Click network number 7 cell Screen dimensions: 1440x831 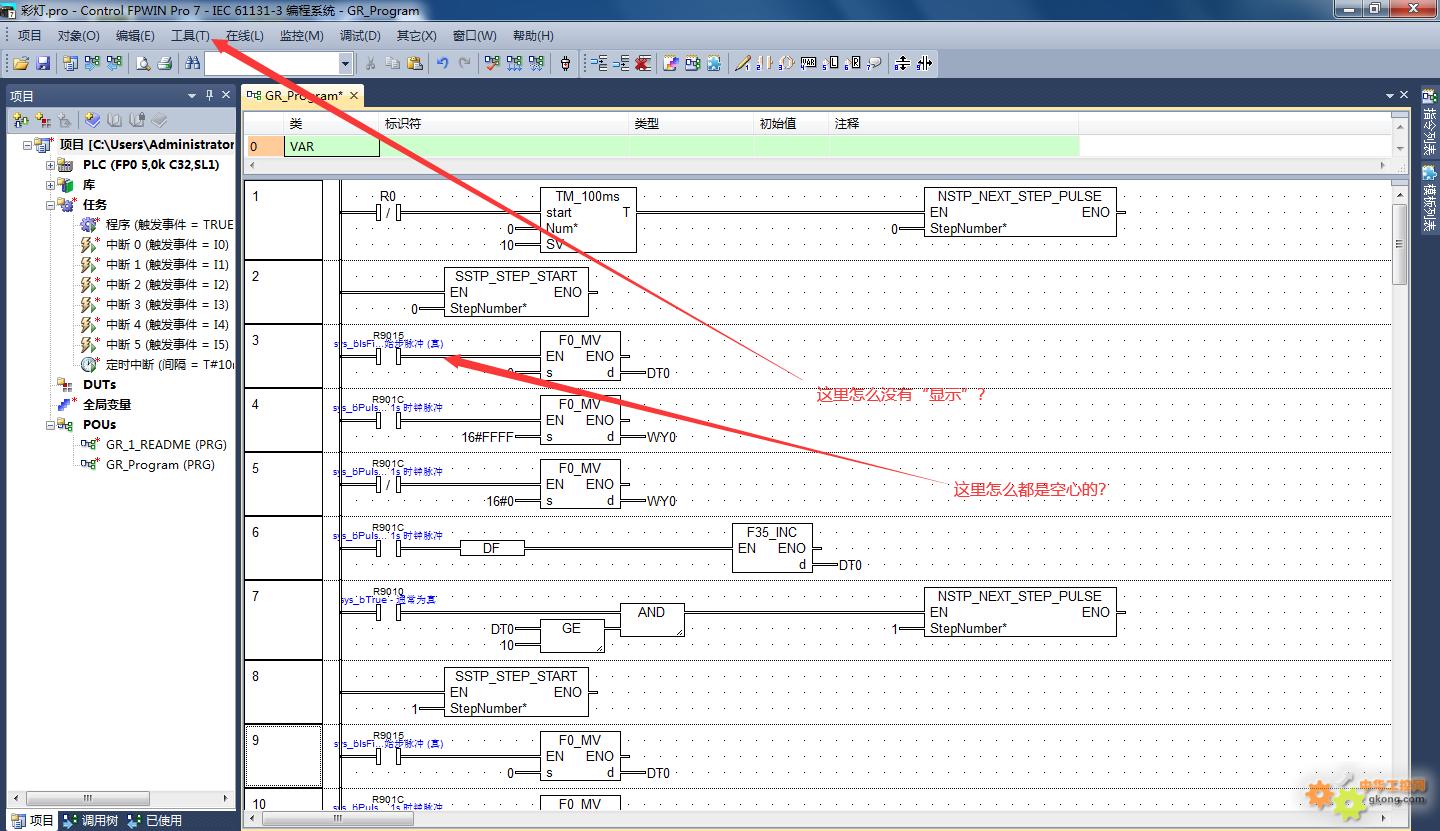tap(283, 619)
